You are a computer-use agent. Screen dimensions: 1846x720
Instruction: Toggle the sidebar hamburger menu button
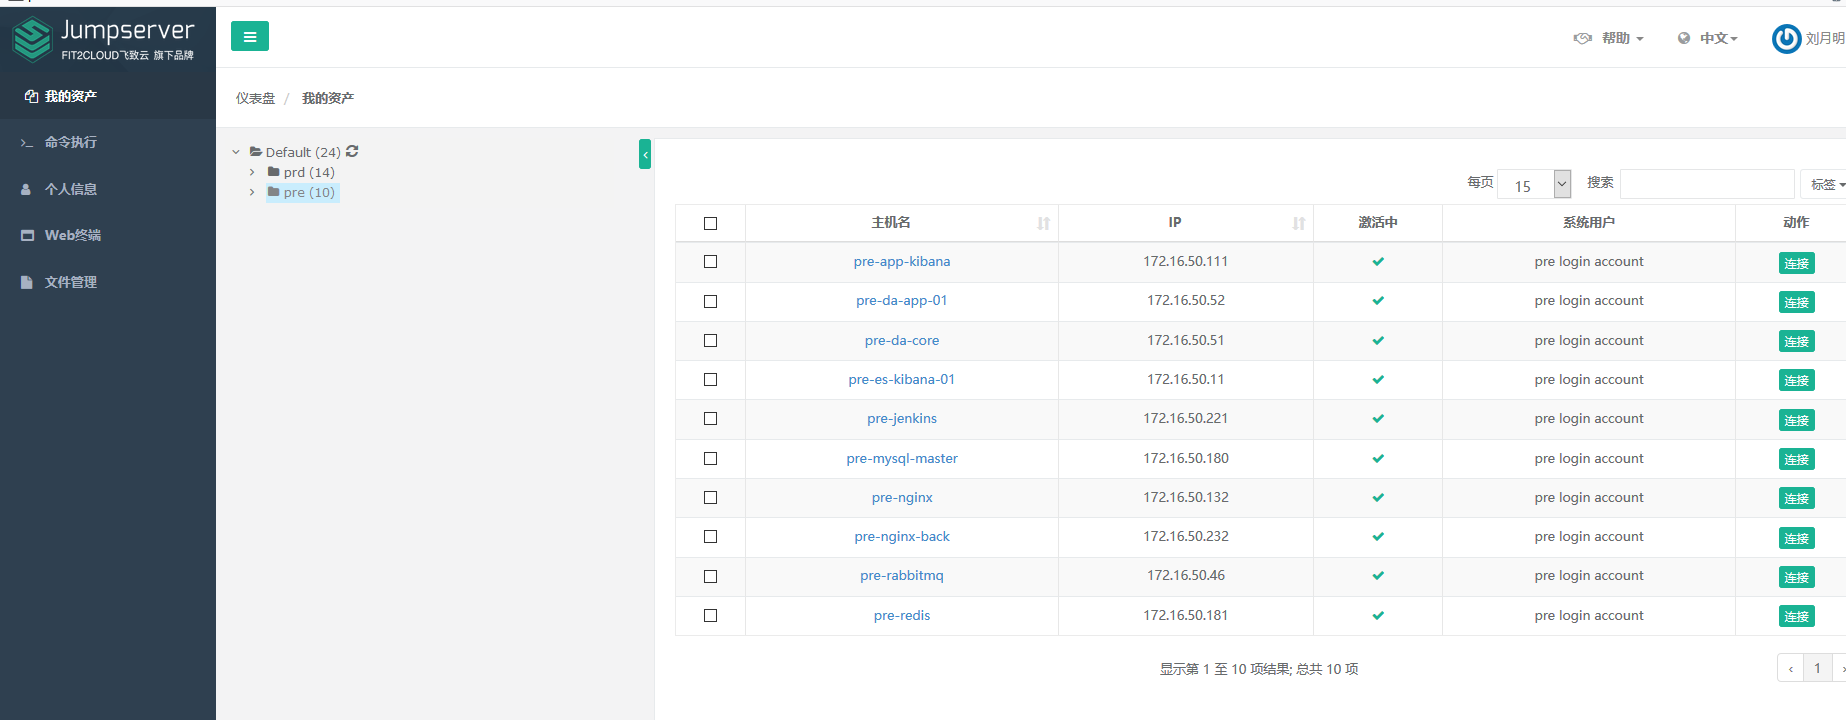pos(250,36)
